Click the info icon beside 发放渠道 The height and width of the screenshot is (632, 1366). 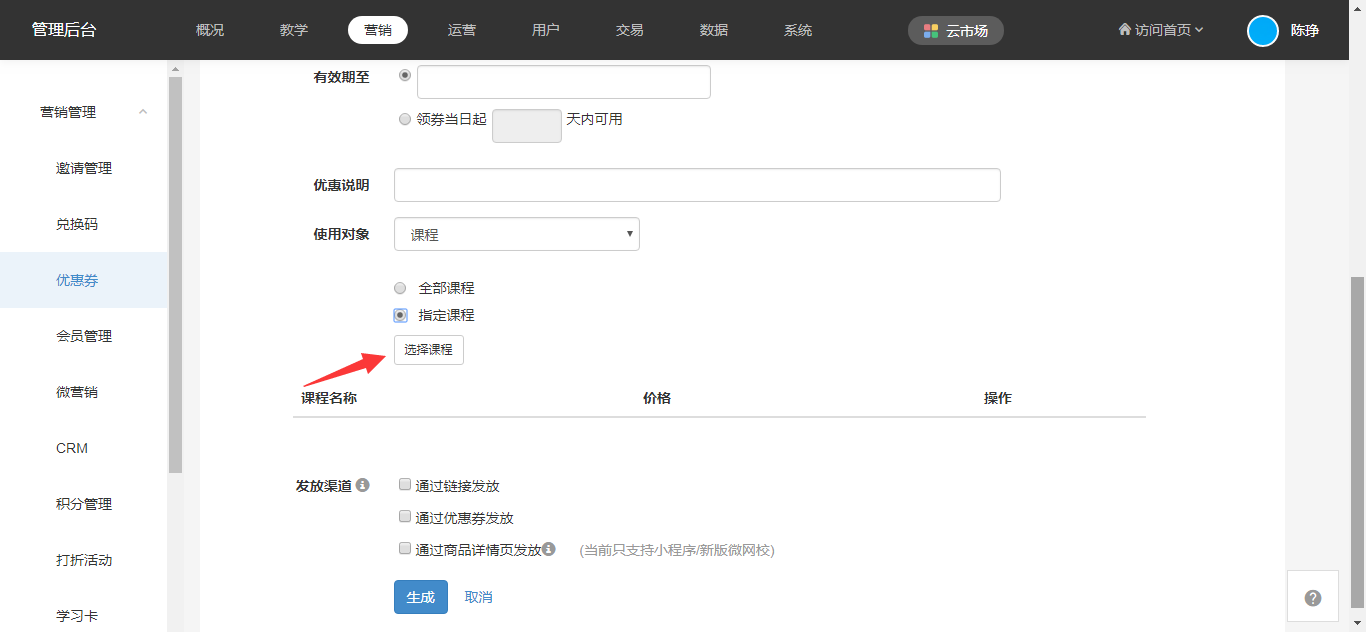click(363, 485)
